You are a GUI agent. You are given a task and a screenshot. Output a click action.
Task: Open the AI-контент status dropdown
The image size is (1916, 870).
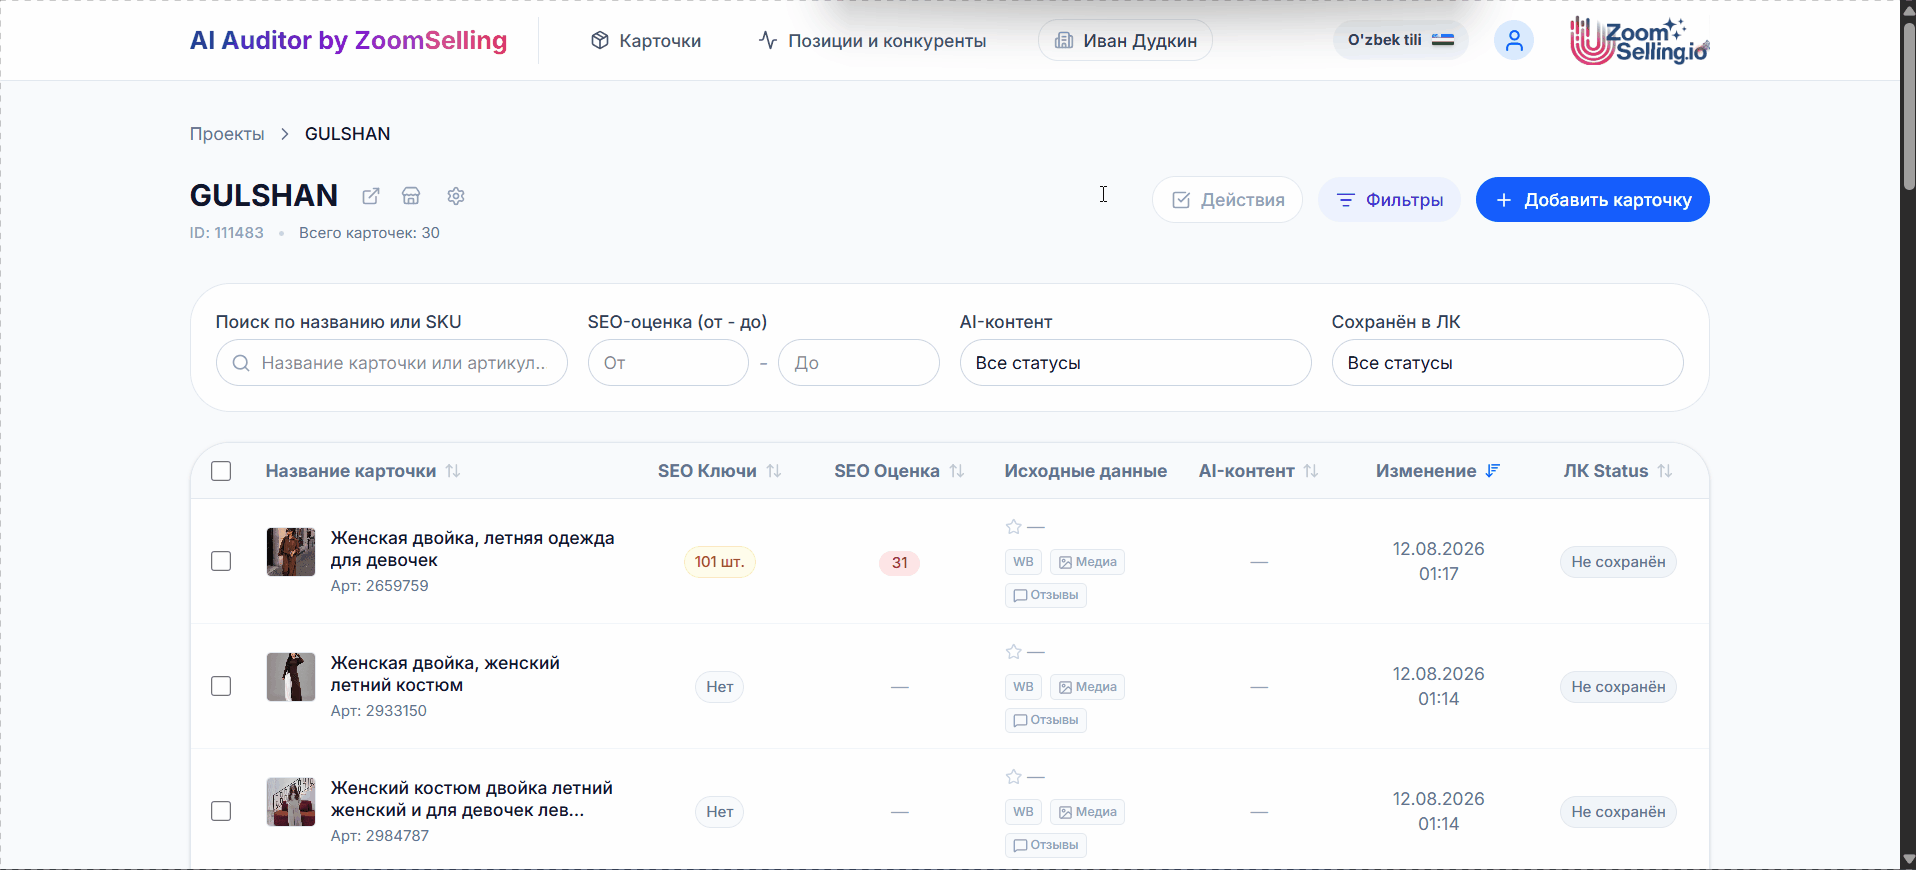(x=1135, y=363)
